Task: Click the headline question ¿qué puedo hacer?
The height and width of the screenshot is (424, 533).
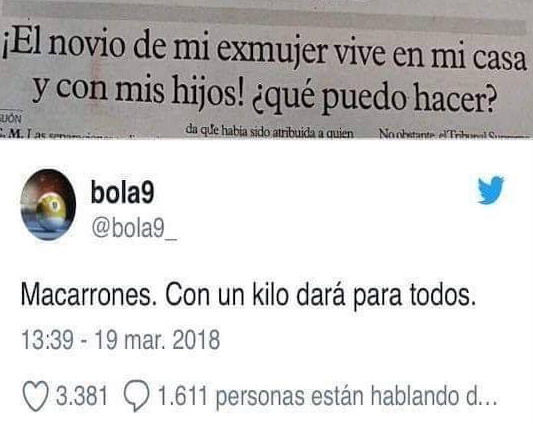Action: pos(373,99)
